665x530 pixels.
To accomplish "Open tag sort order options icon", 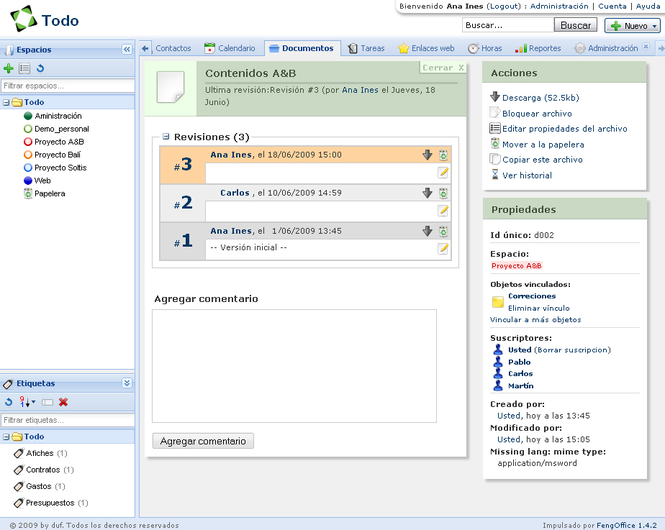I will (27, 402).
